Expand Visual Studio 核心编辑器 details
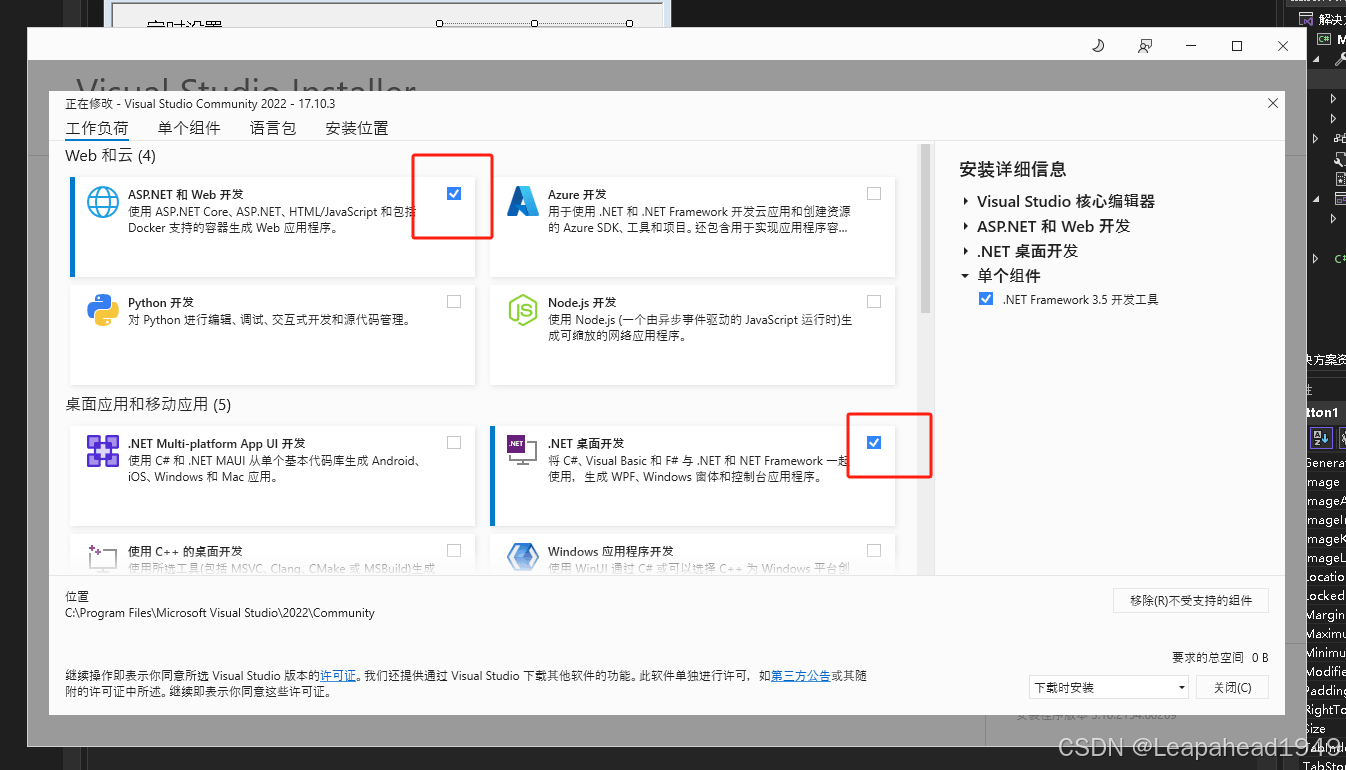Viewport: 1346px width, 770px height. 966,201
